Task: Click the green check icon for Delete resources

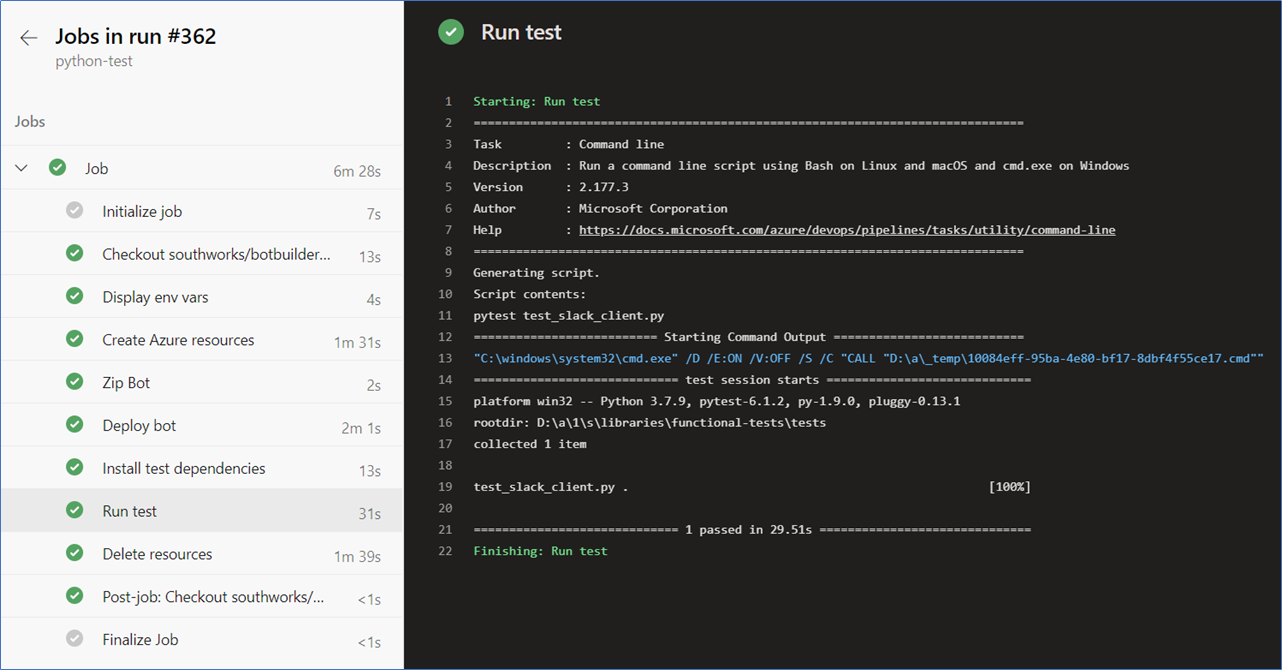Action: 75,554
